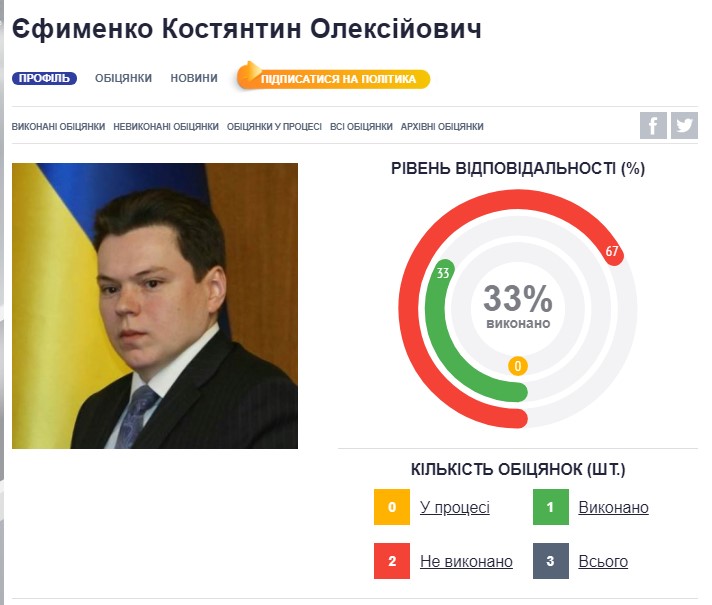The image size is (712, 605).
Task: Click the red 2 'Не виконано' badge
Action: [392, 561]
